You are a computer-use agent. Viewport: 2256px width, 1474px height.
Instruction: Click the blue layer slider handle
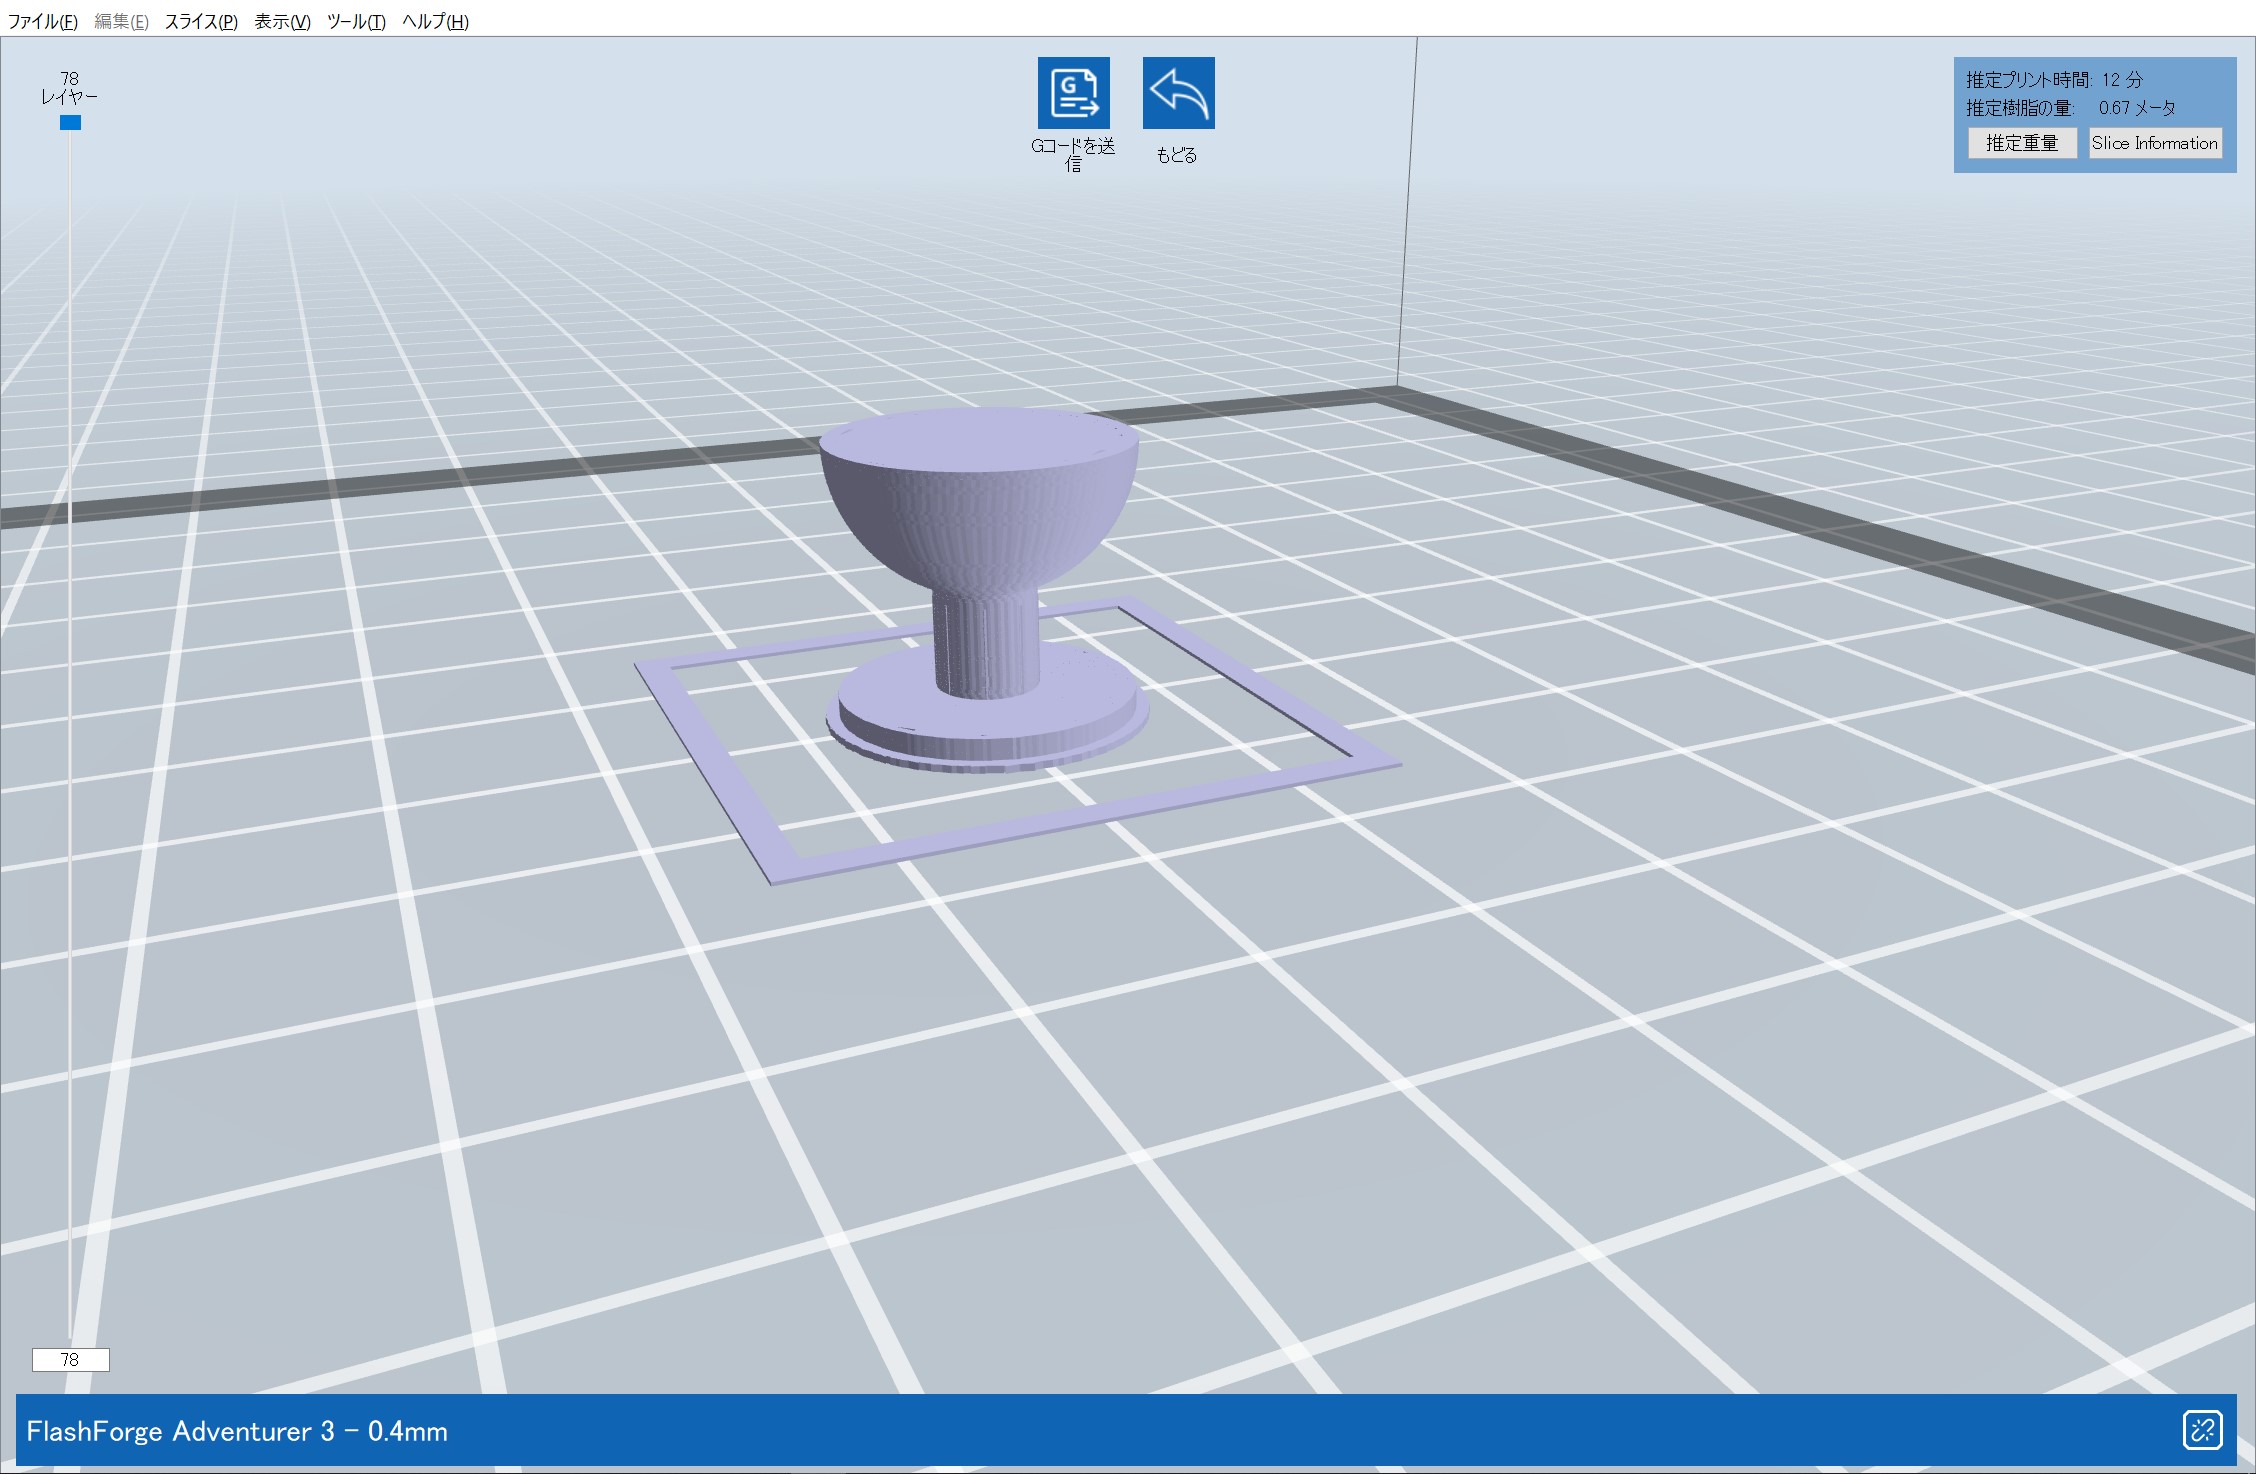pyautogui.click(x=70, y=123)
